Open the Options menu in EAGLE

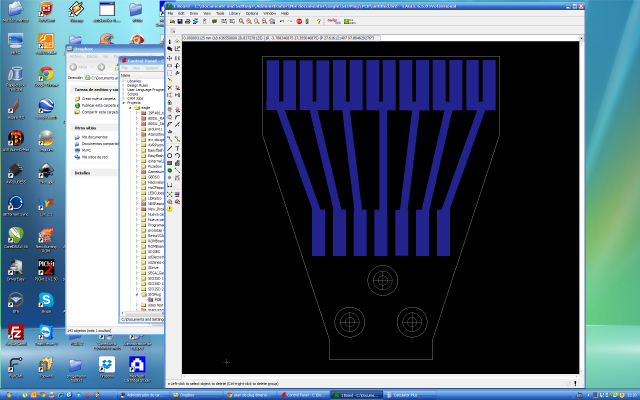click(252, 13)
